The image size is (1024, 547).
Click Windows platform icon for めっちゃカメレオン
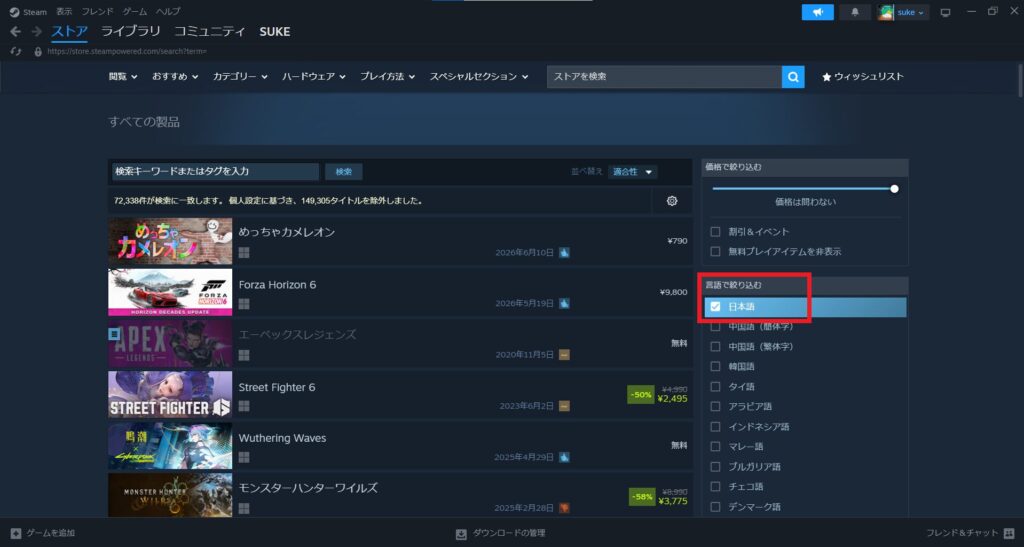tap(244, 253)
